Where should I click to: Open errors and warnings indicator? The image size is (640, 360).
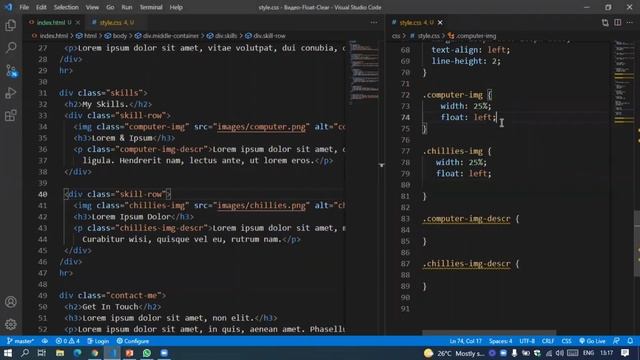point(68,341)
